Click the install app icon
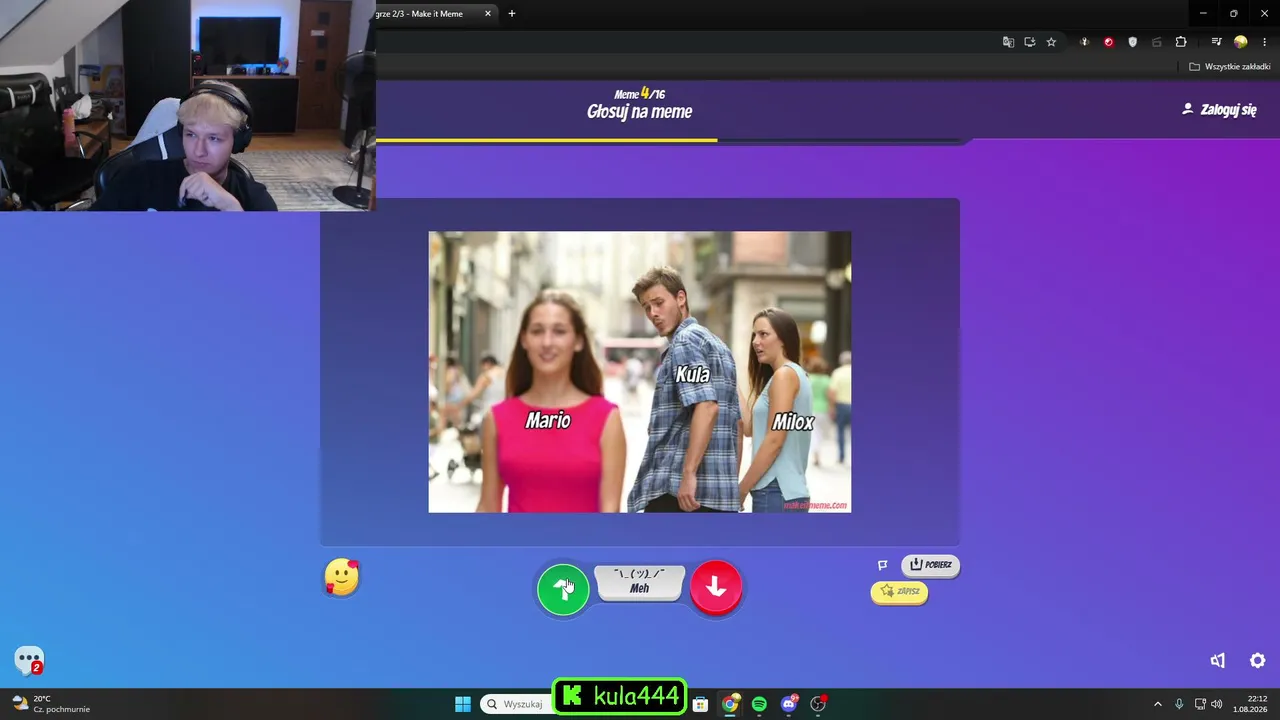 click(x=1030, y=42)
